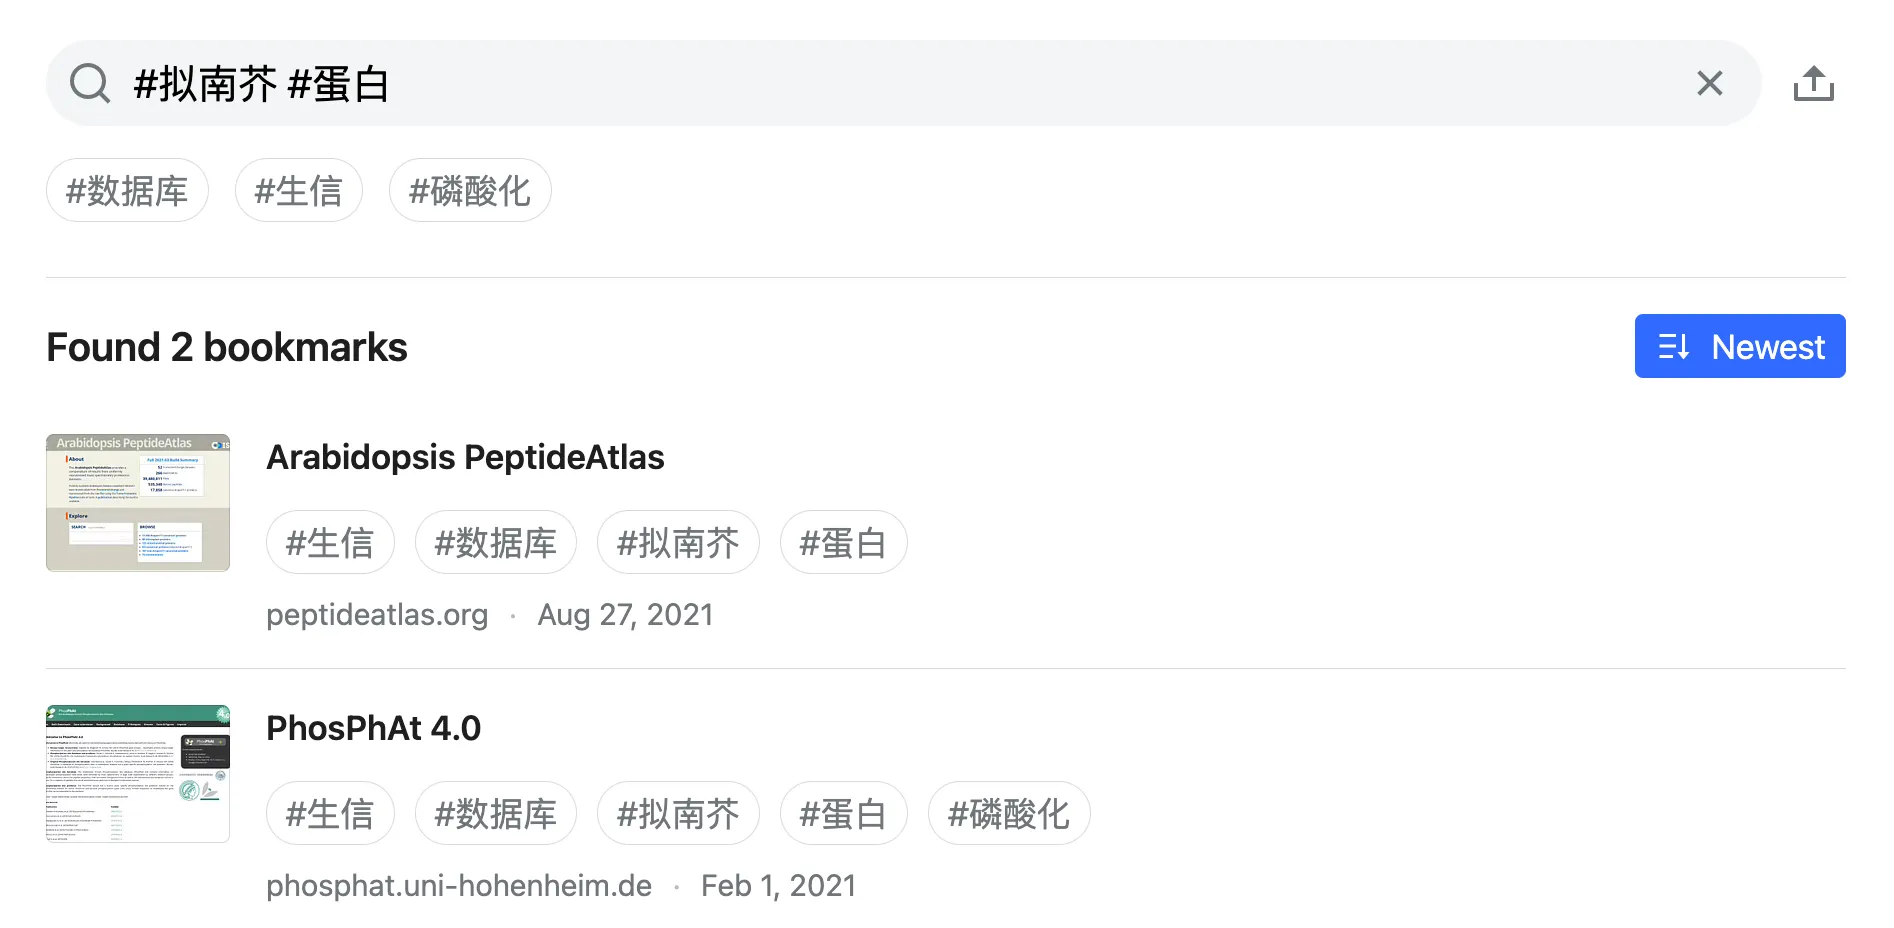Open the PhosPhAt 4.0 bookmark title
The width and height of the screenshot is (1894, 928).
click(x=373, y=728)
